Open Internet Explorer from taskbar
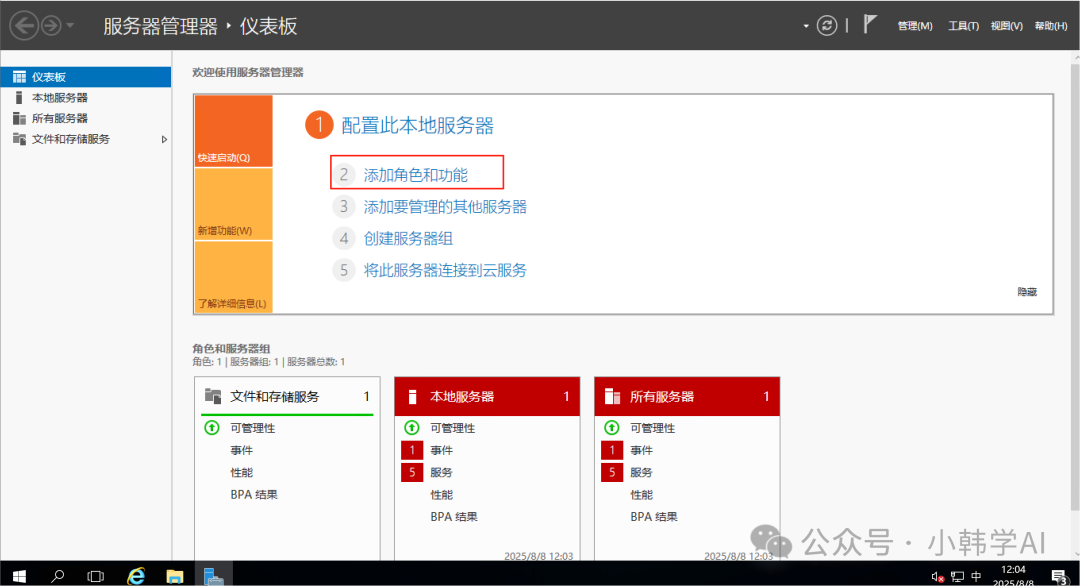 tap(136, 575)
